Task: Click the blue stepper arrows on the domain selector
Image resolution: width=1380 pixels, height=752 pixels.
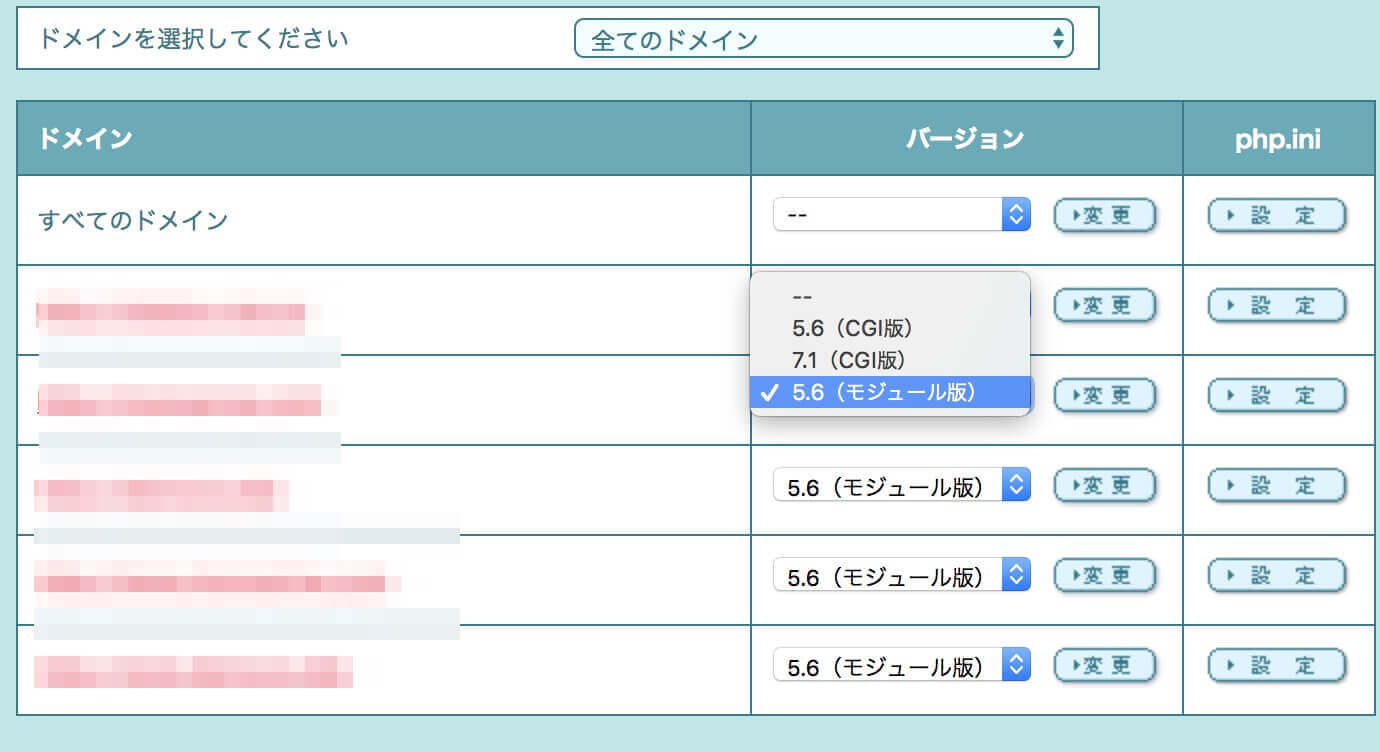Action: 1058,37
